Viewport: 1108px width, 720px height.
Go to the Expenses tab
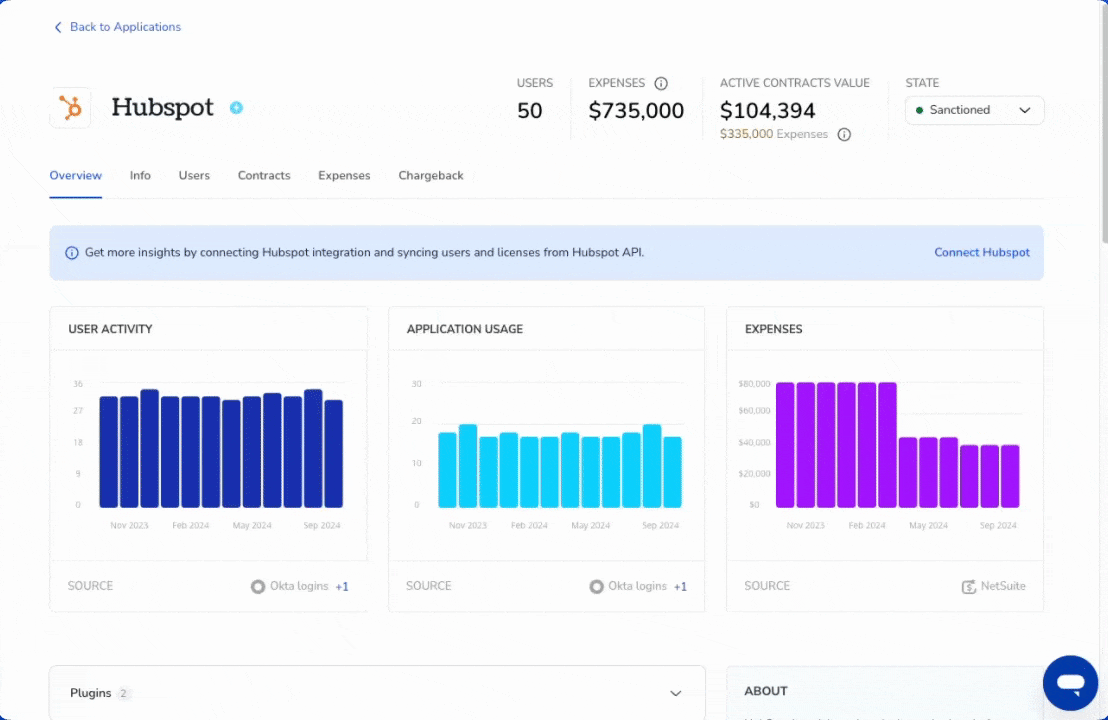344,175
